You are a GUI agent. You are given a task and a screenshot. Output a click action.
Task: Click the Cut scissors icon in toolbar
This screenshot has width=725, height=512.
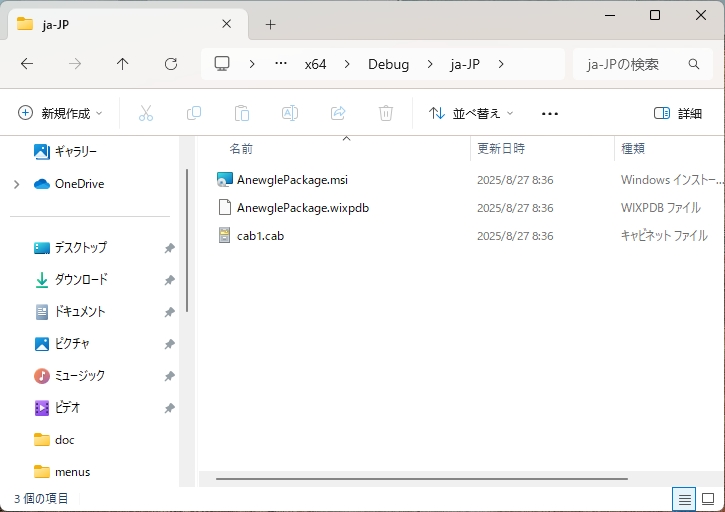tap(146, 113)
